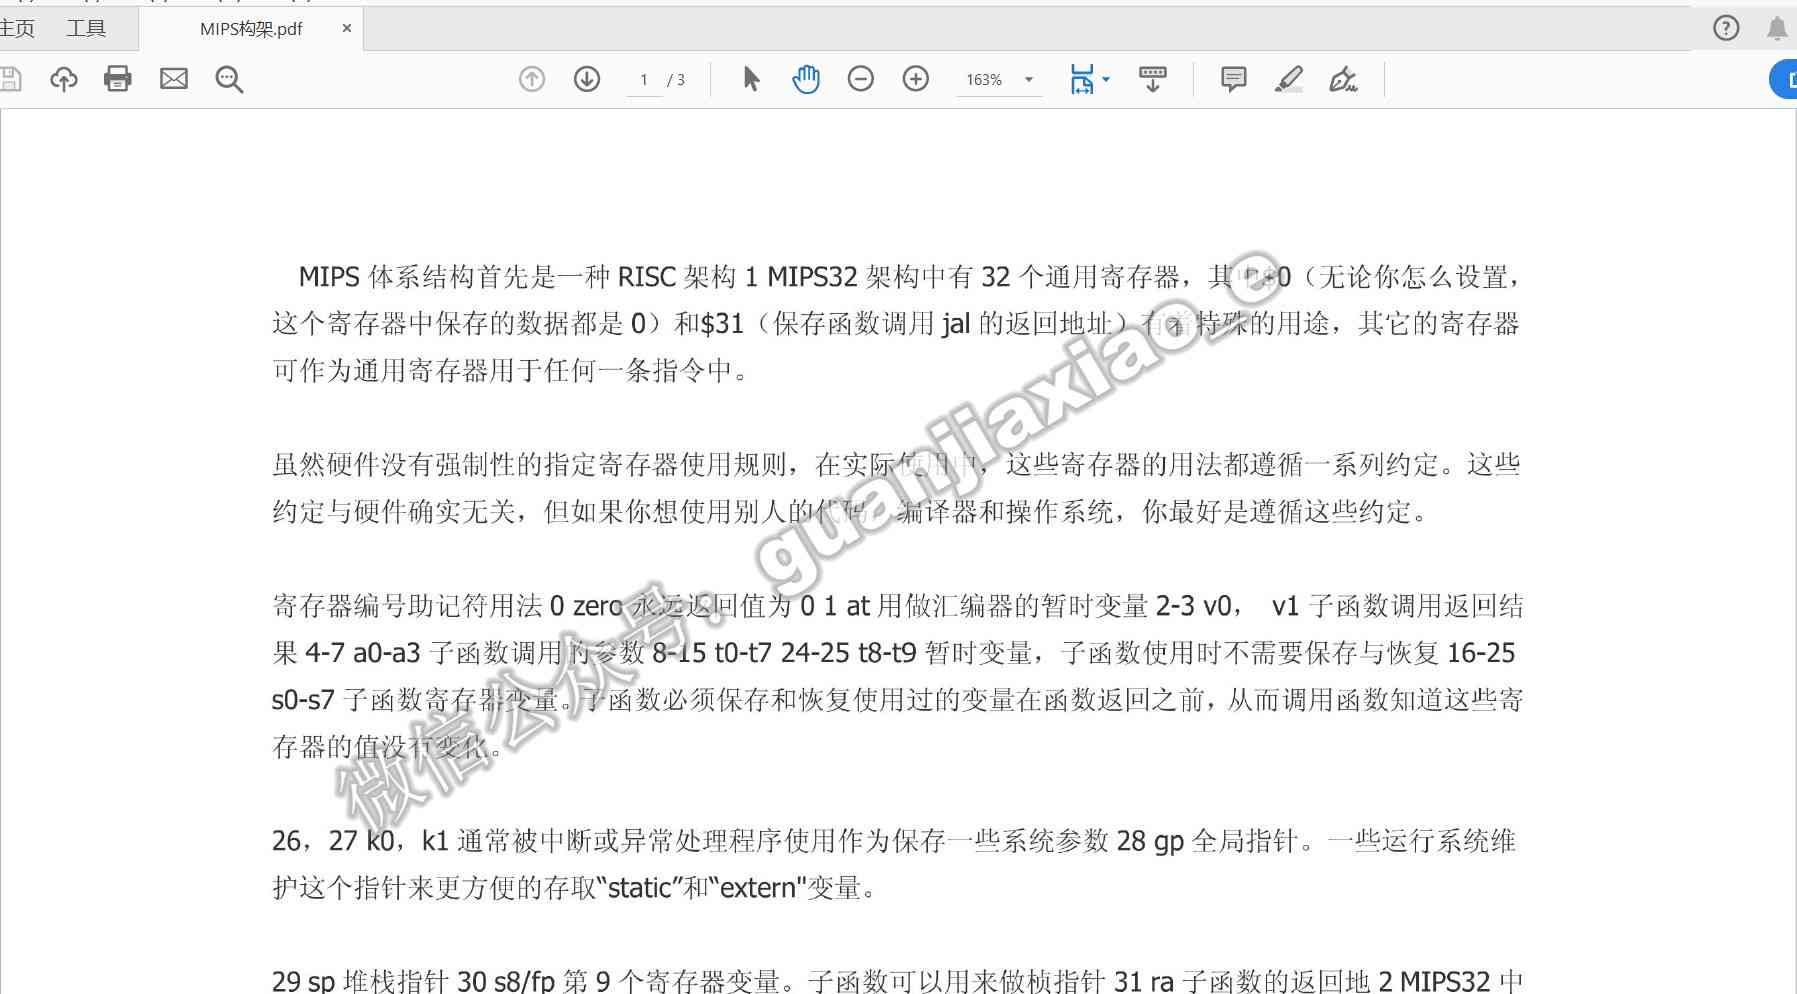Activate the hand pan tool

point(806,79)
